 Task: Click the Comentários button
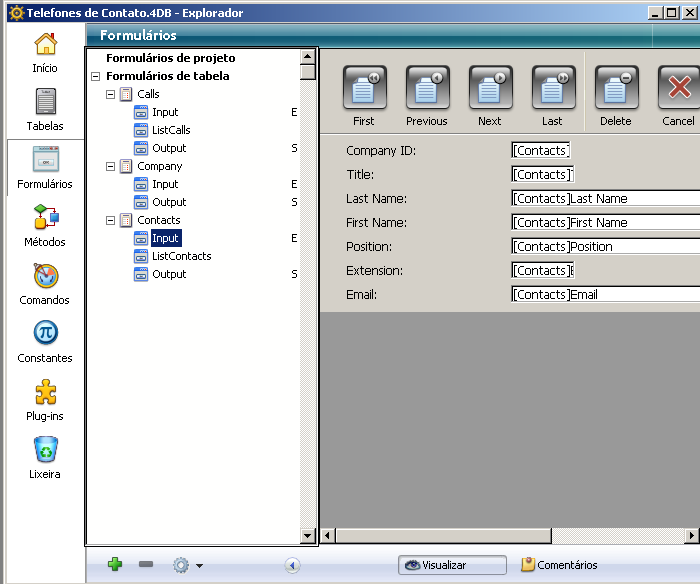coord(559,565)
